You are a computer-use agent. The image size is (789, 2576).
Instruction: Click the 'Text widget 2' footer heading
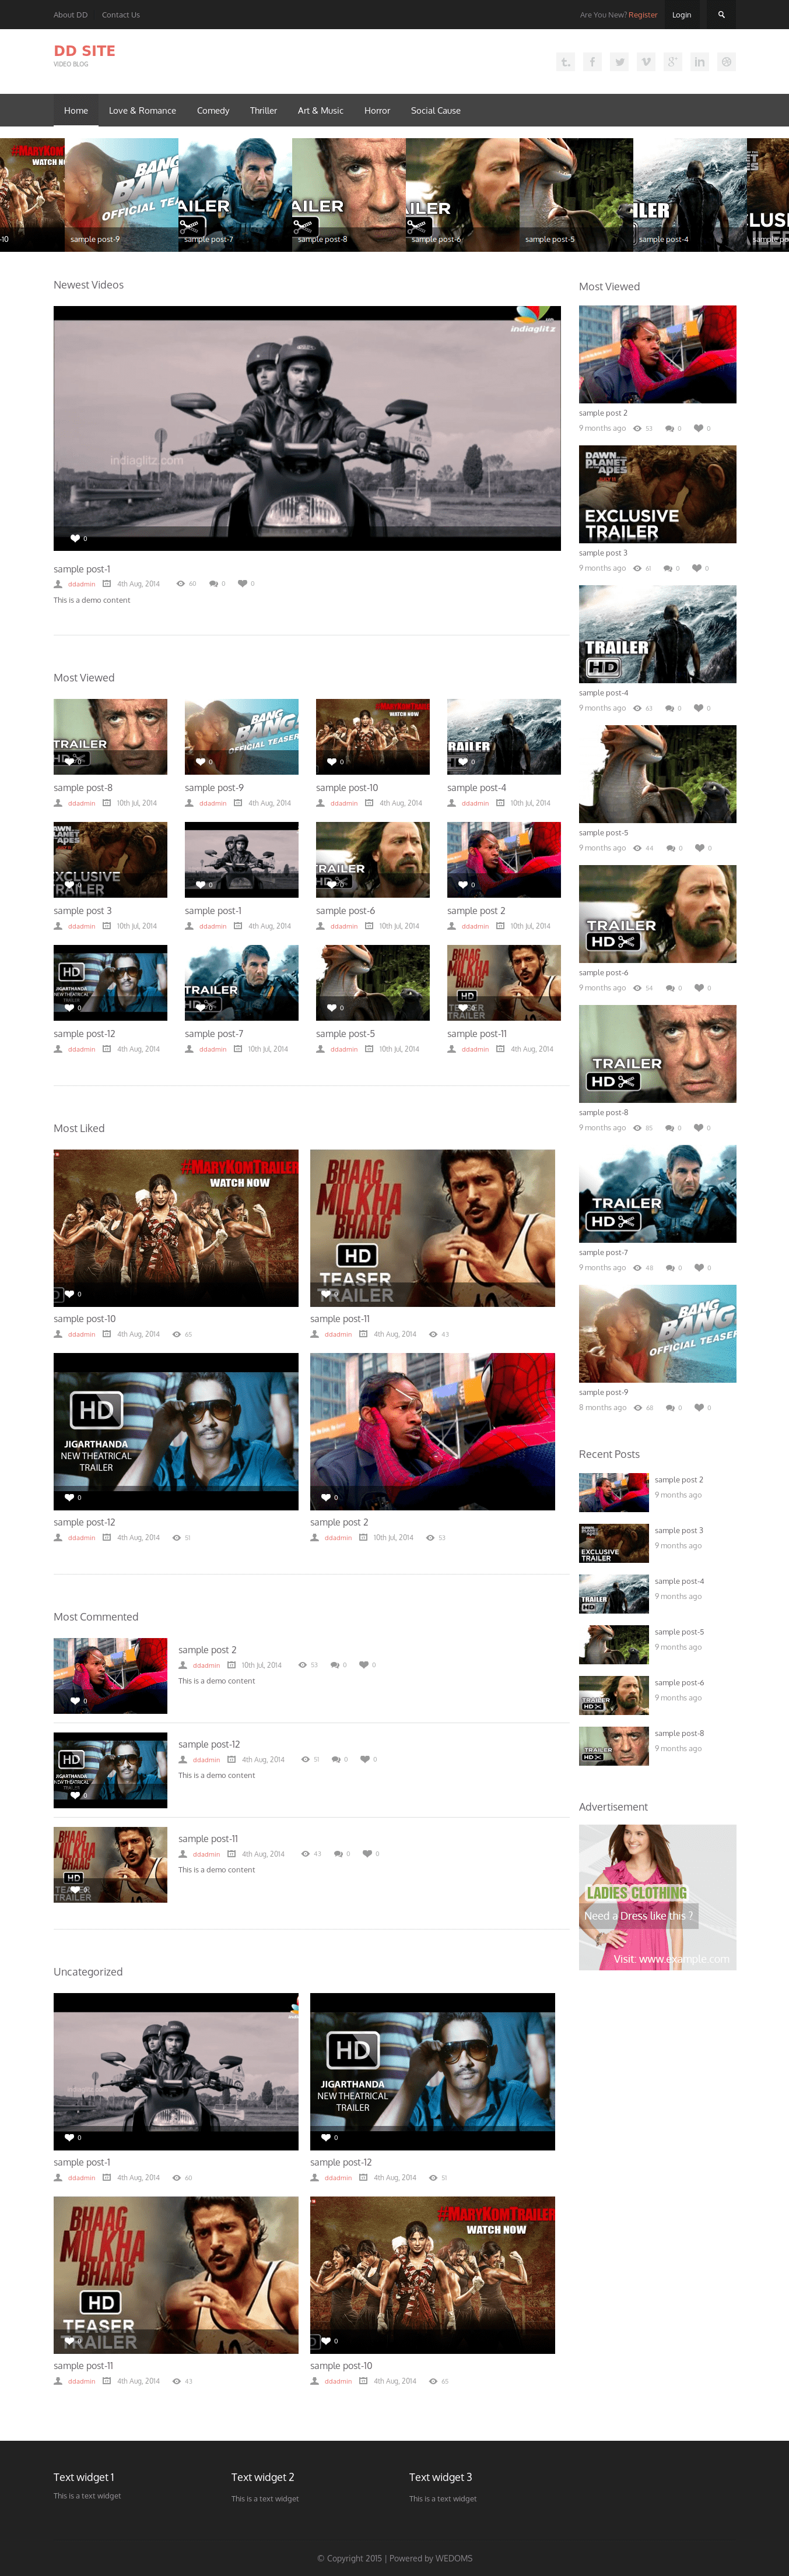(x=263, y=2477)
